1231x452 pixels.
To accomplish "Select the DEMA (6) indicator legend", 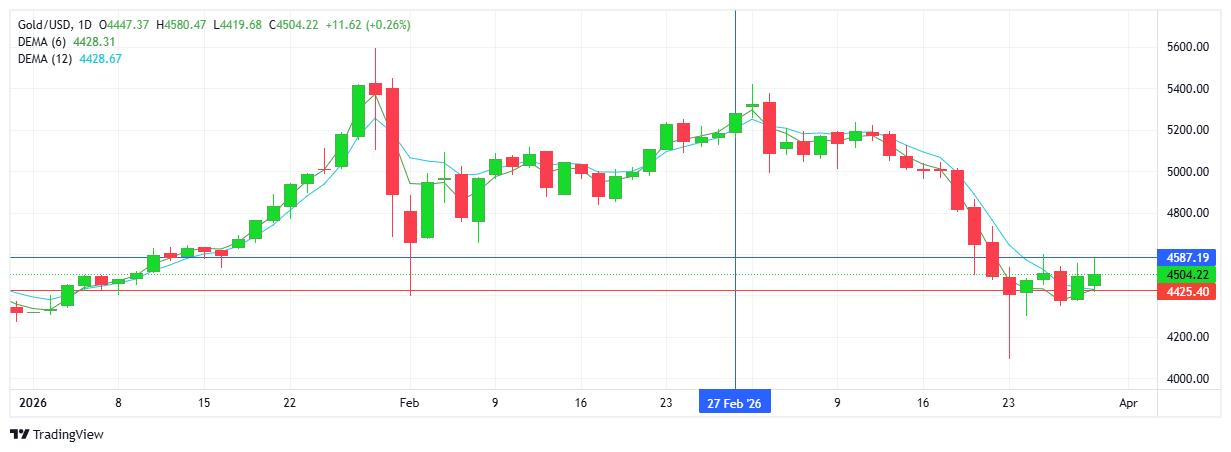I will 43,41.
